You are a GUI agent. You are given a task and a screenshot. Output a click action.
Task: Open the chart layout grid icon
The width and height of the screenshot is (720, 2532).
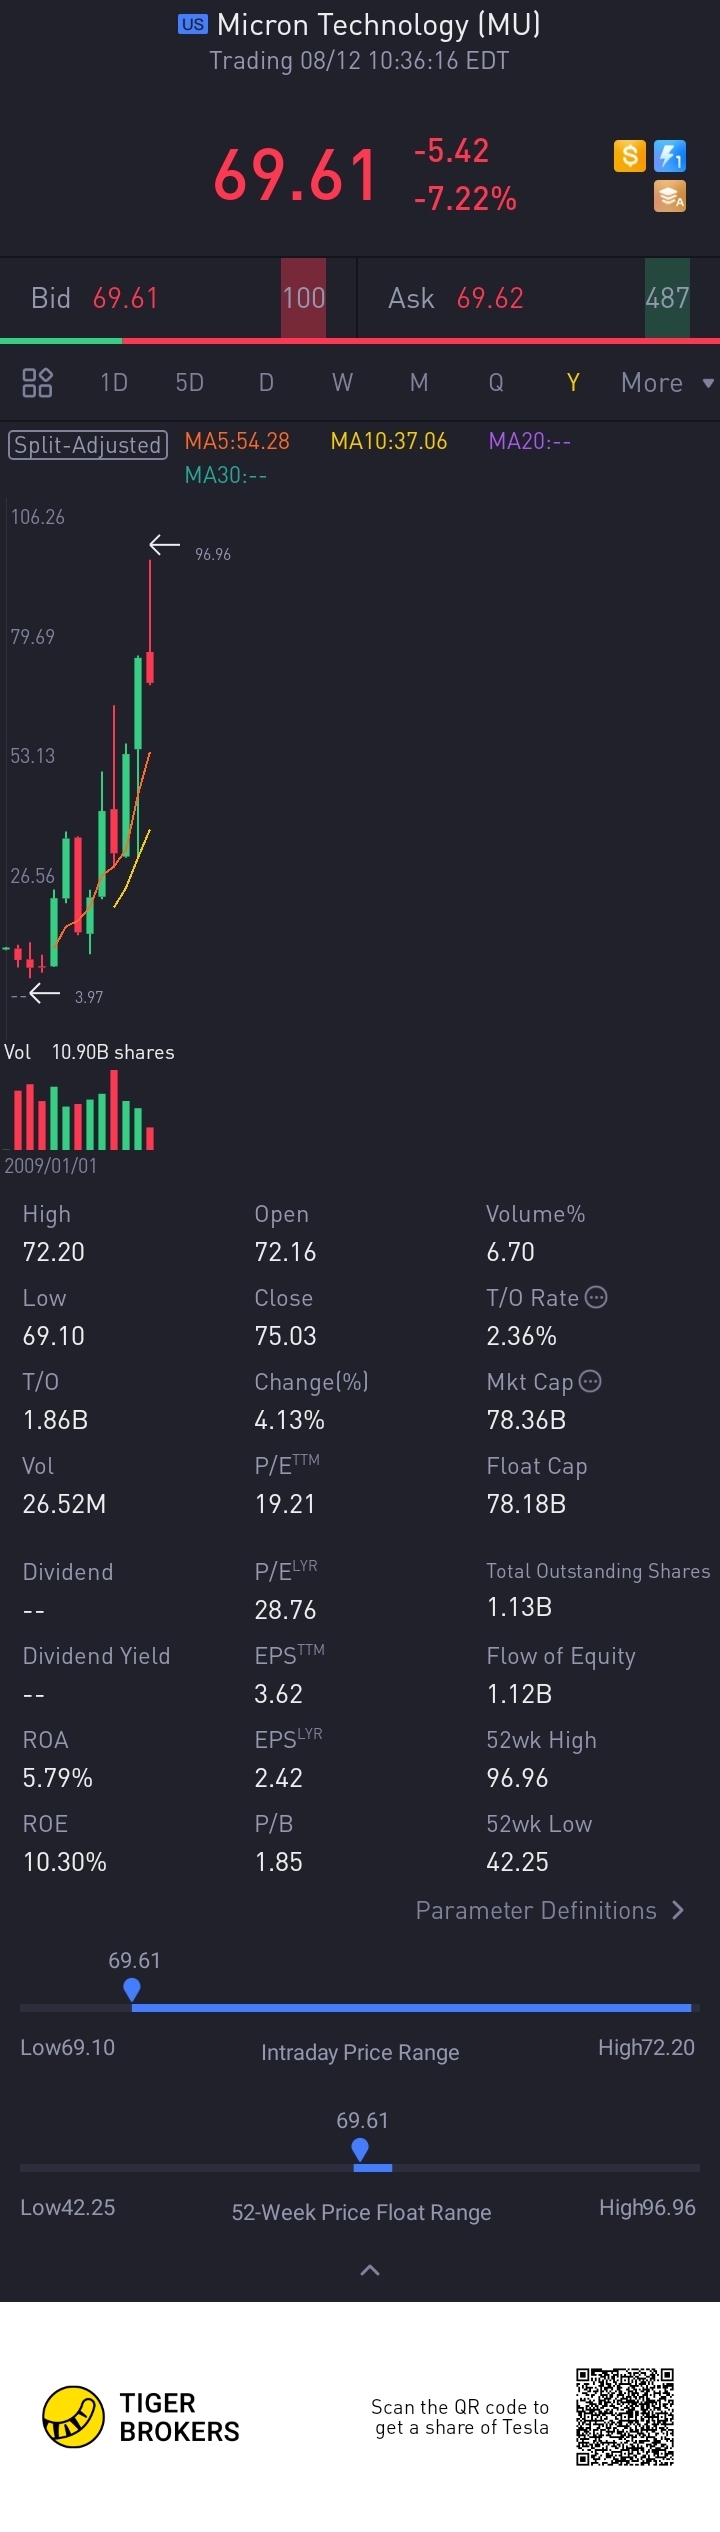(37, 382)
